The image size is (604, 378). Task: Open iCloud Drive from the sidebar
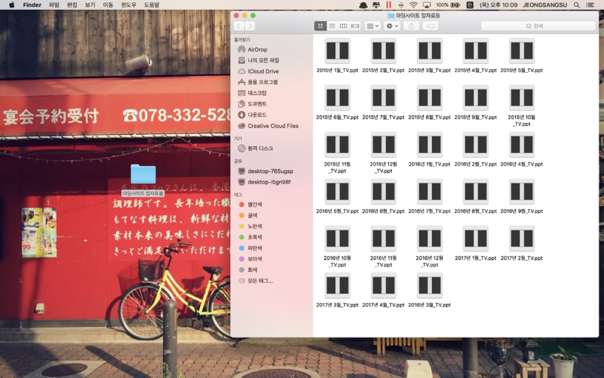pos(258,71)
